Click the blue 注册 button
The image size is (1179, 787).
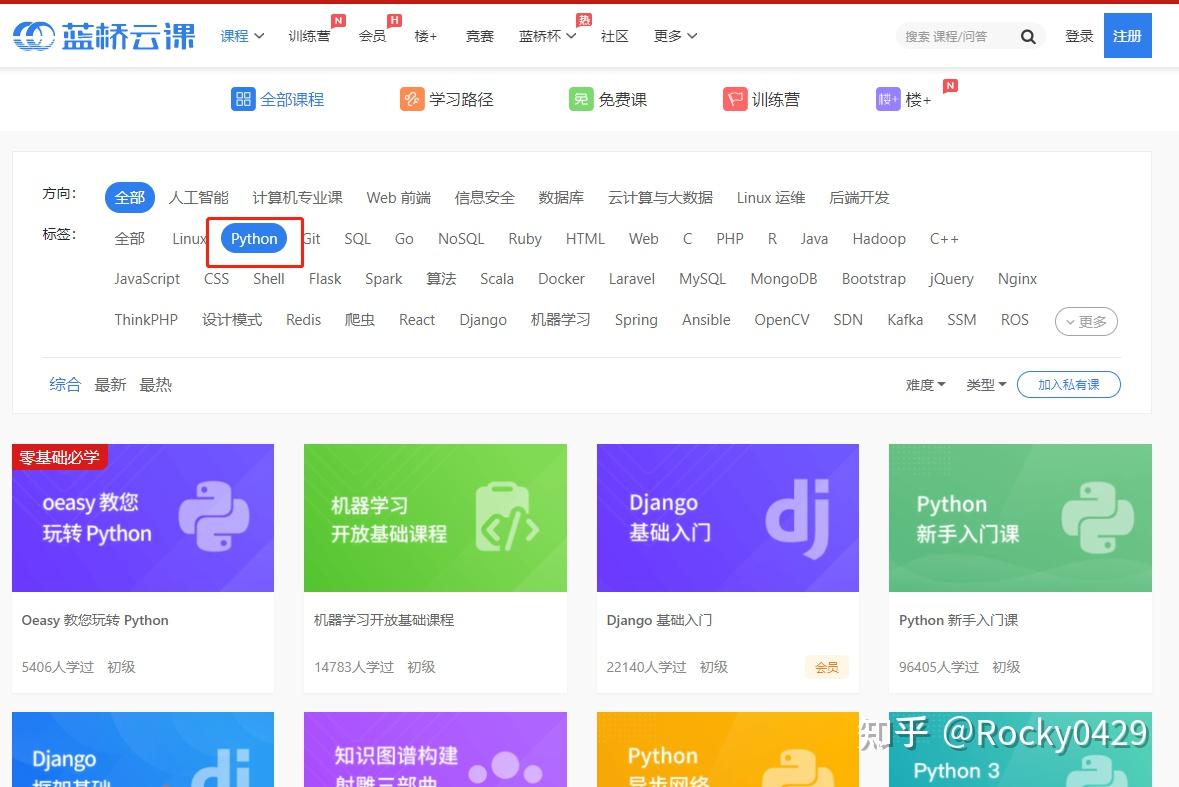(1127, 35)
